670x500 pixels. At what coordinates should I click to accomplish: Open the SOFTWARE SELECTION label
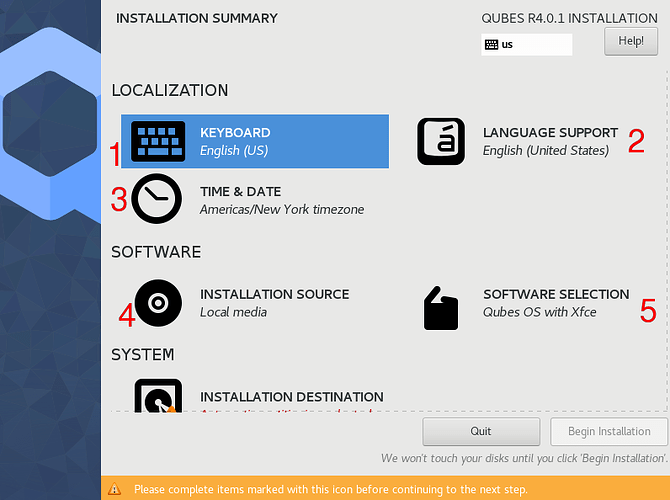coord(556,294)
